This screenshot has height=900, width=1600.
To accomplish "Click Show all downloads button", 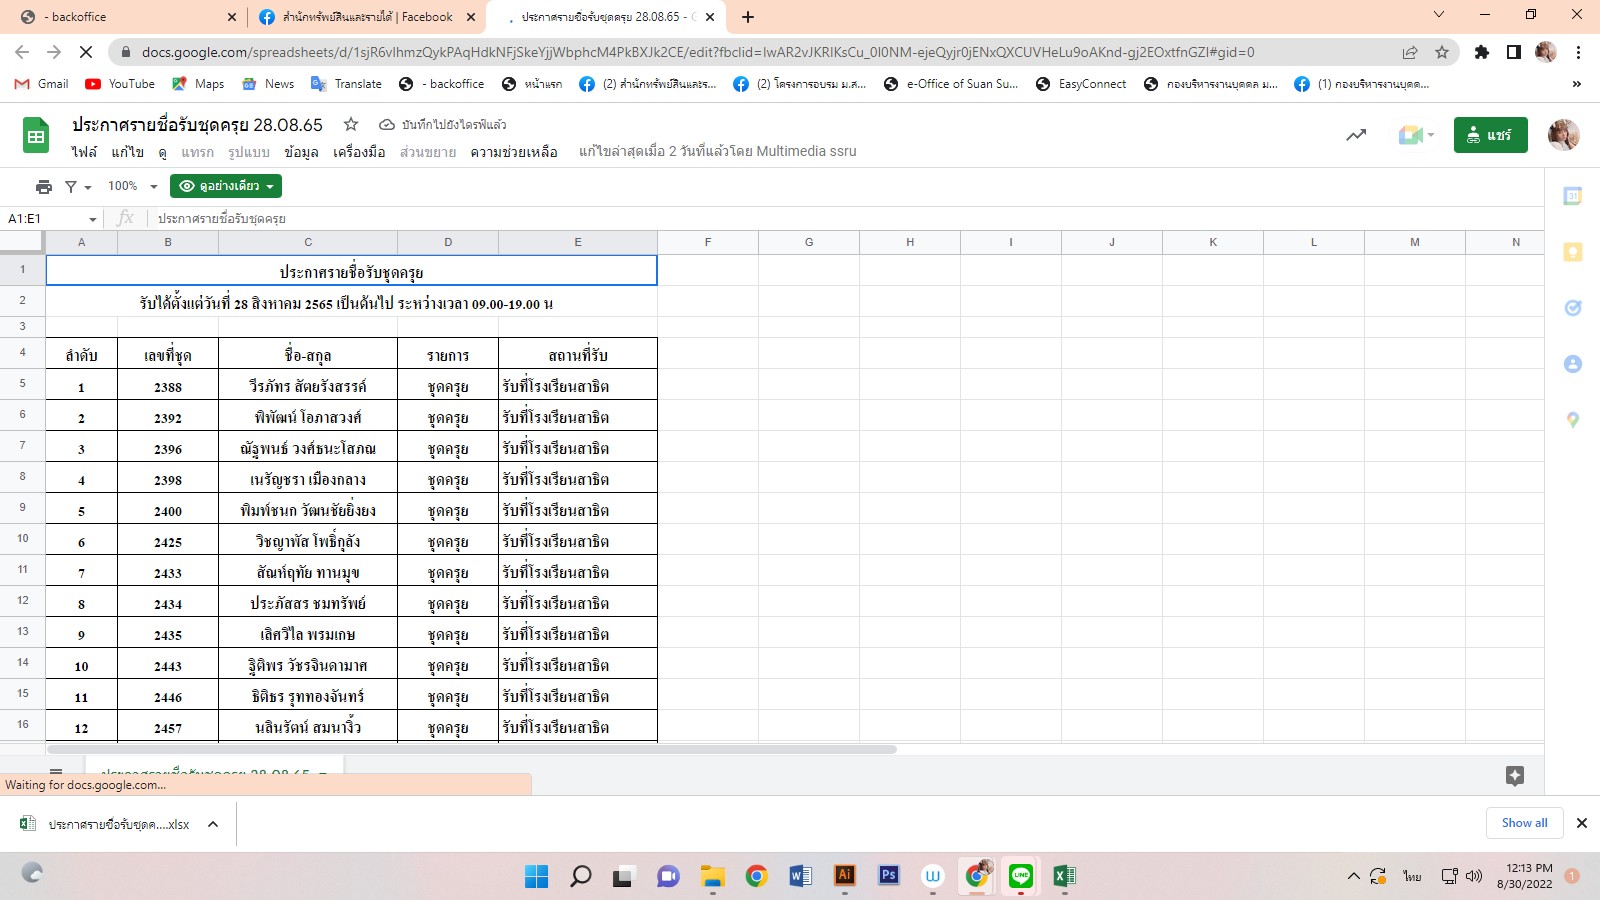I will [1524, 823].
